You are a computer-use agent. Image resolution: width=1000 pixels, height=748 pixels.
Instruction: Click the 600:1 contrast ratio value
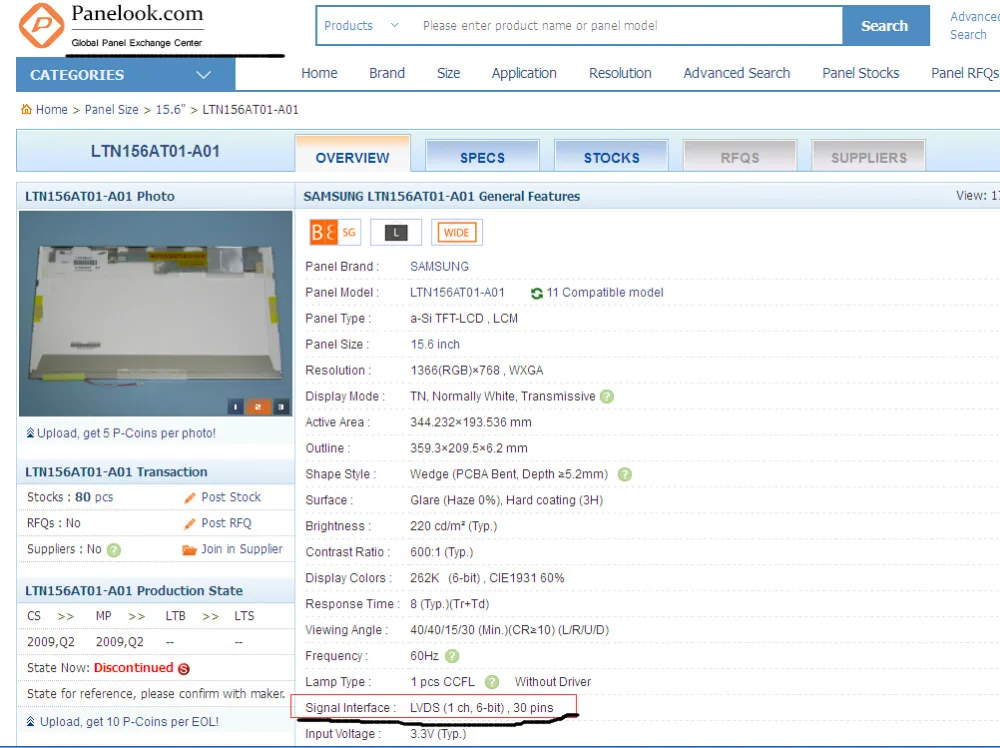tap(441, 552)
